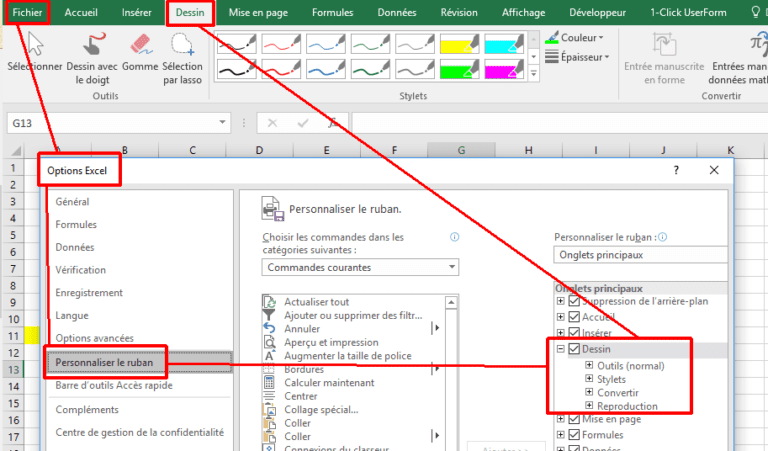The height and width of the screenshot is (451, 768).
Task: Click the Aperçu et impression icon
Action: click(269, 342)
